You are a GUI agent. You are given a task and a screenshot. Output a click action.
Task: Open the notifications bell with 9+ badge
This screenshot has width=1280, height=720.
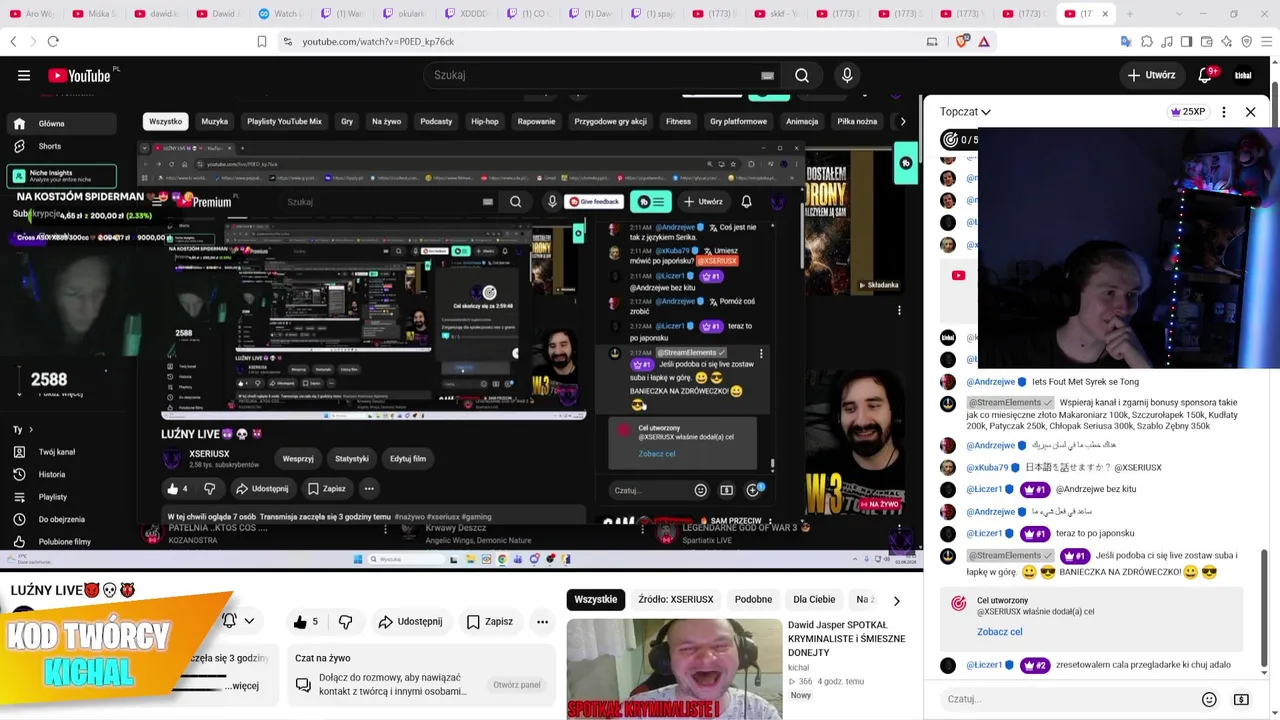[1205, 75]
